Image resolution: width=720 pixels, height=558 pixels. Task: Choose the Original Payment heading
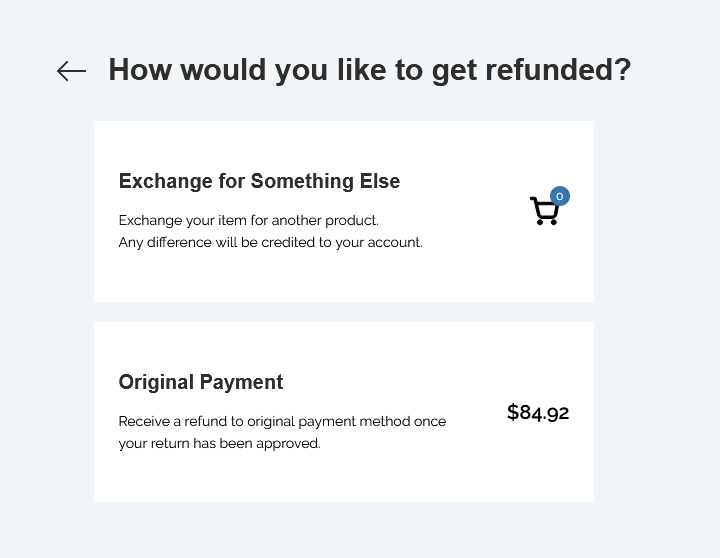coord(201,382)
